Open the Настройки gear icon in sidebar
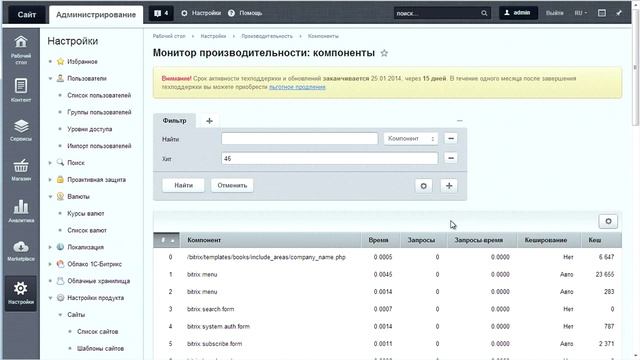 [x=21, y=289]
